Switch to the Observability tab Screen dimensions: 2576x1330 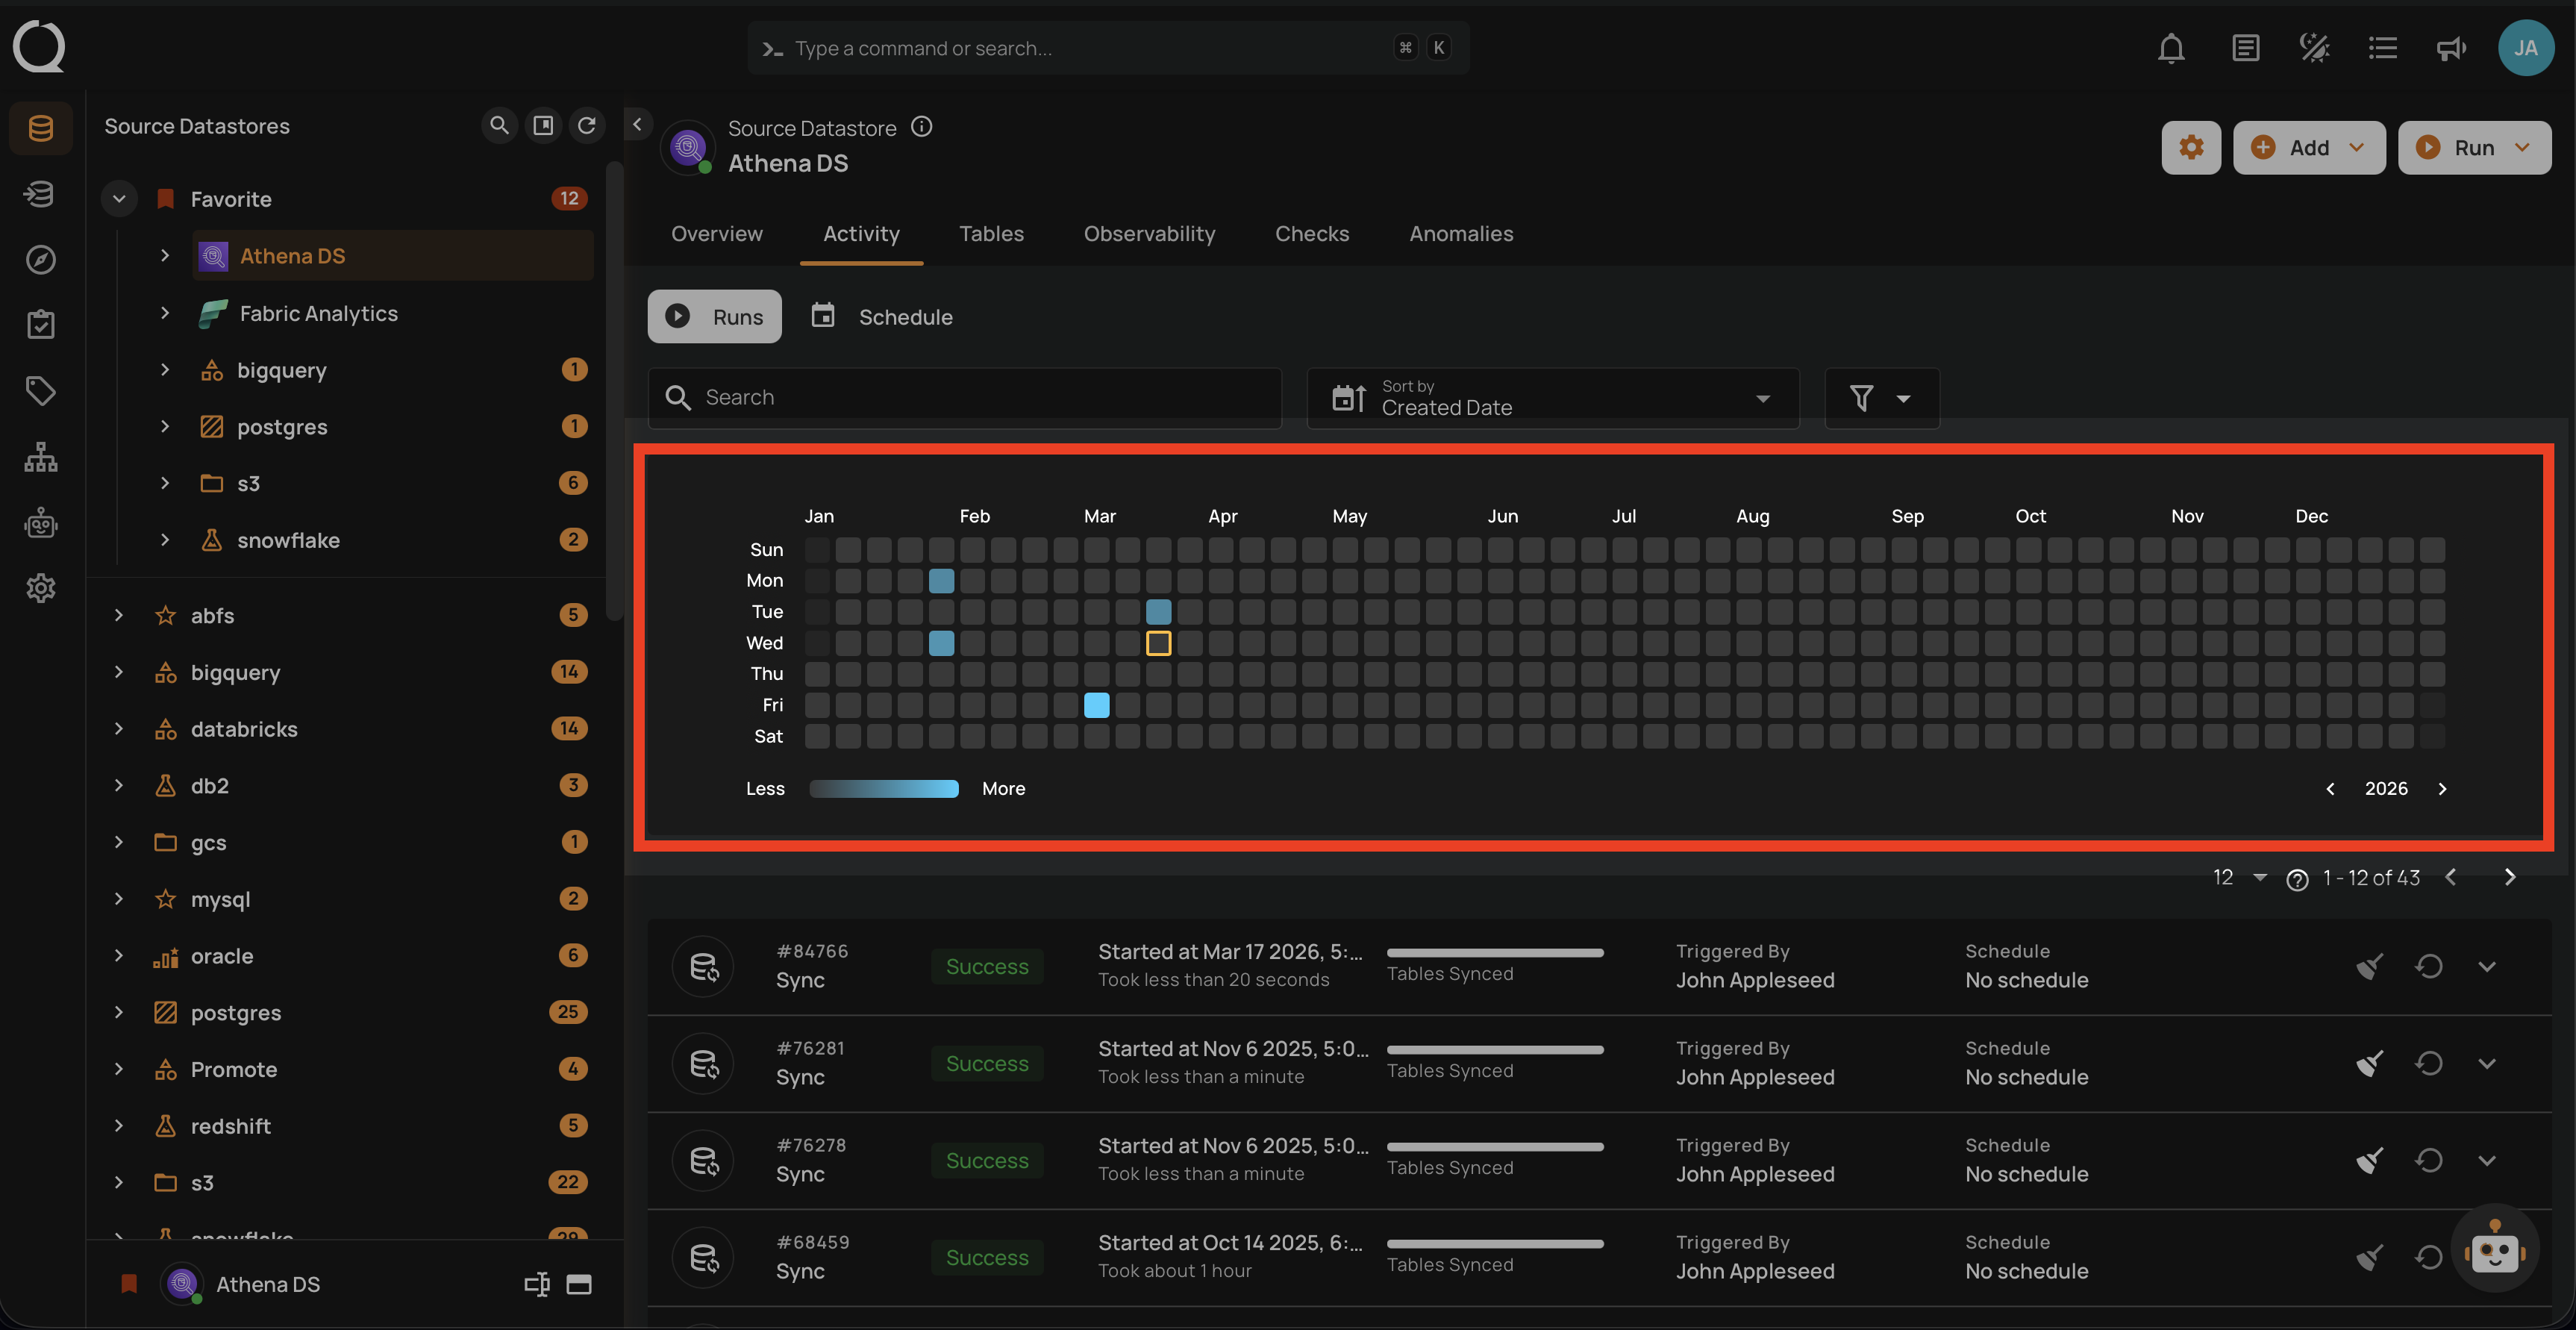pyautogui.click(x=1149, y=233)
